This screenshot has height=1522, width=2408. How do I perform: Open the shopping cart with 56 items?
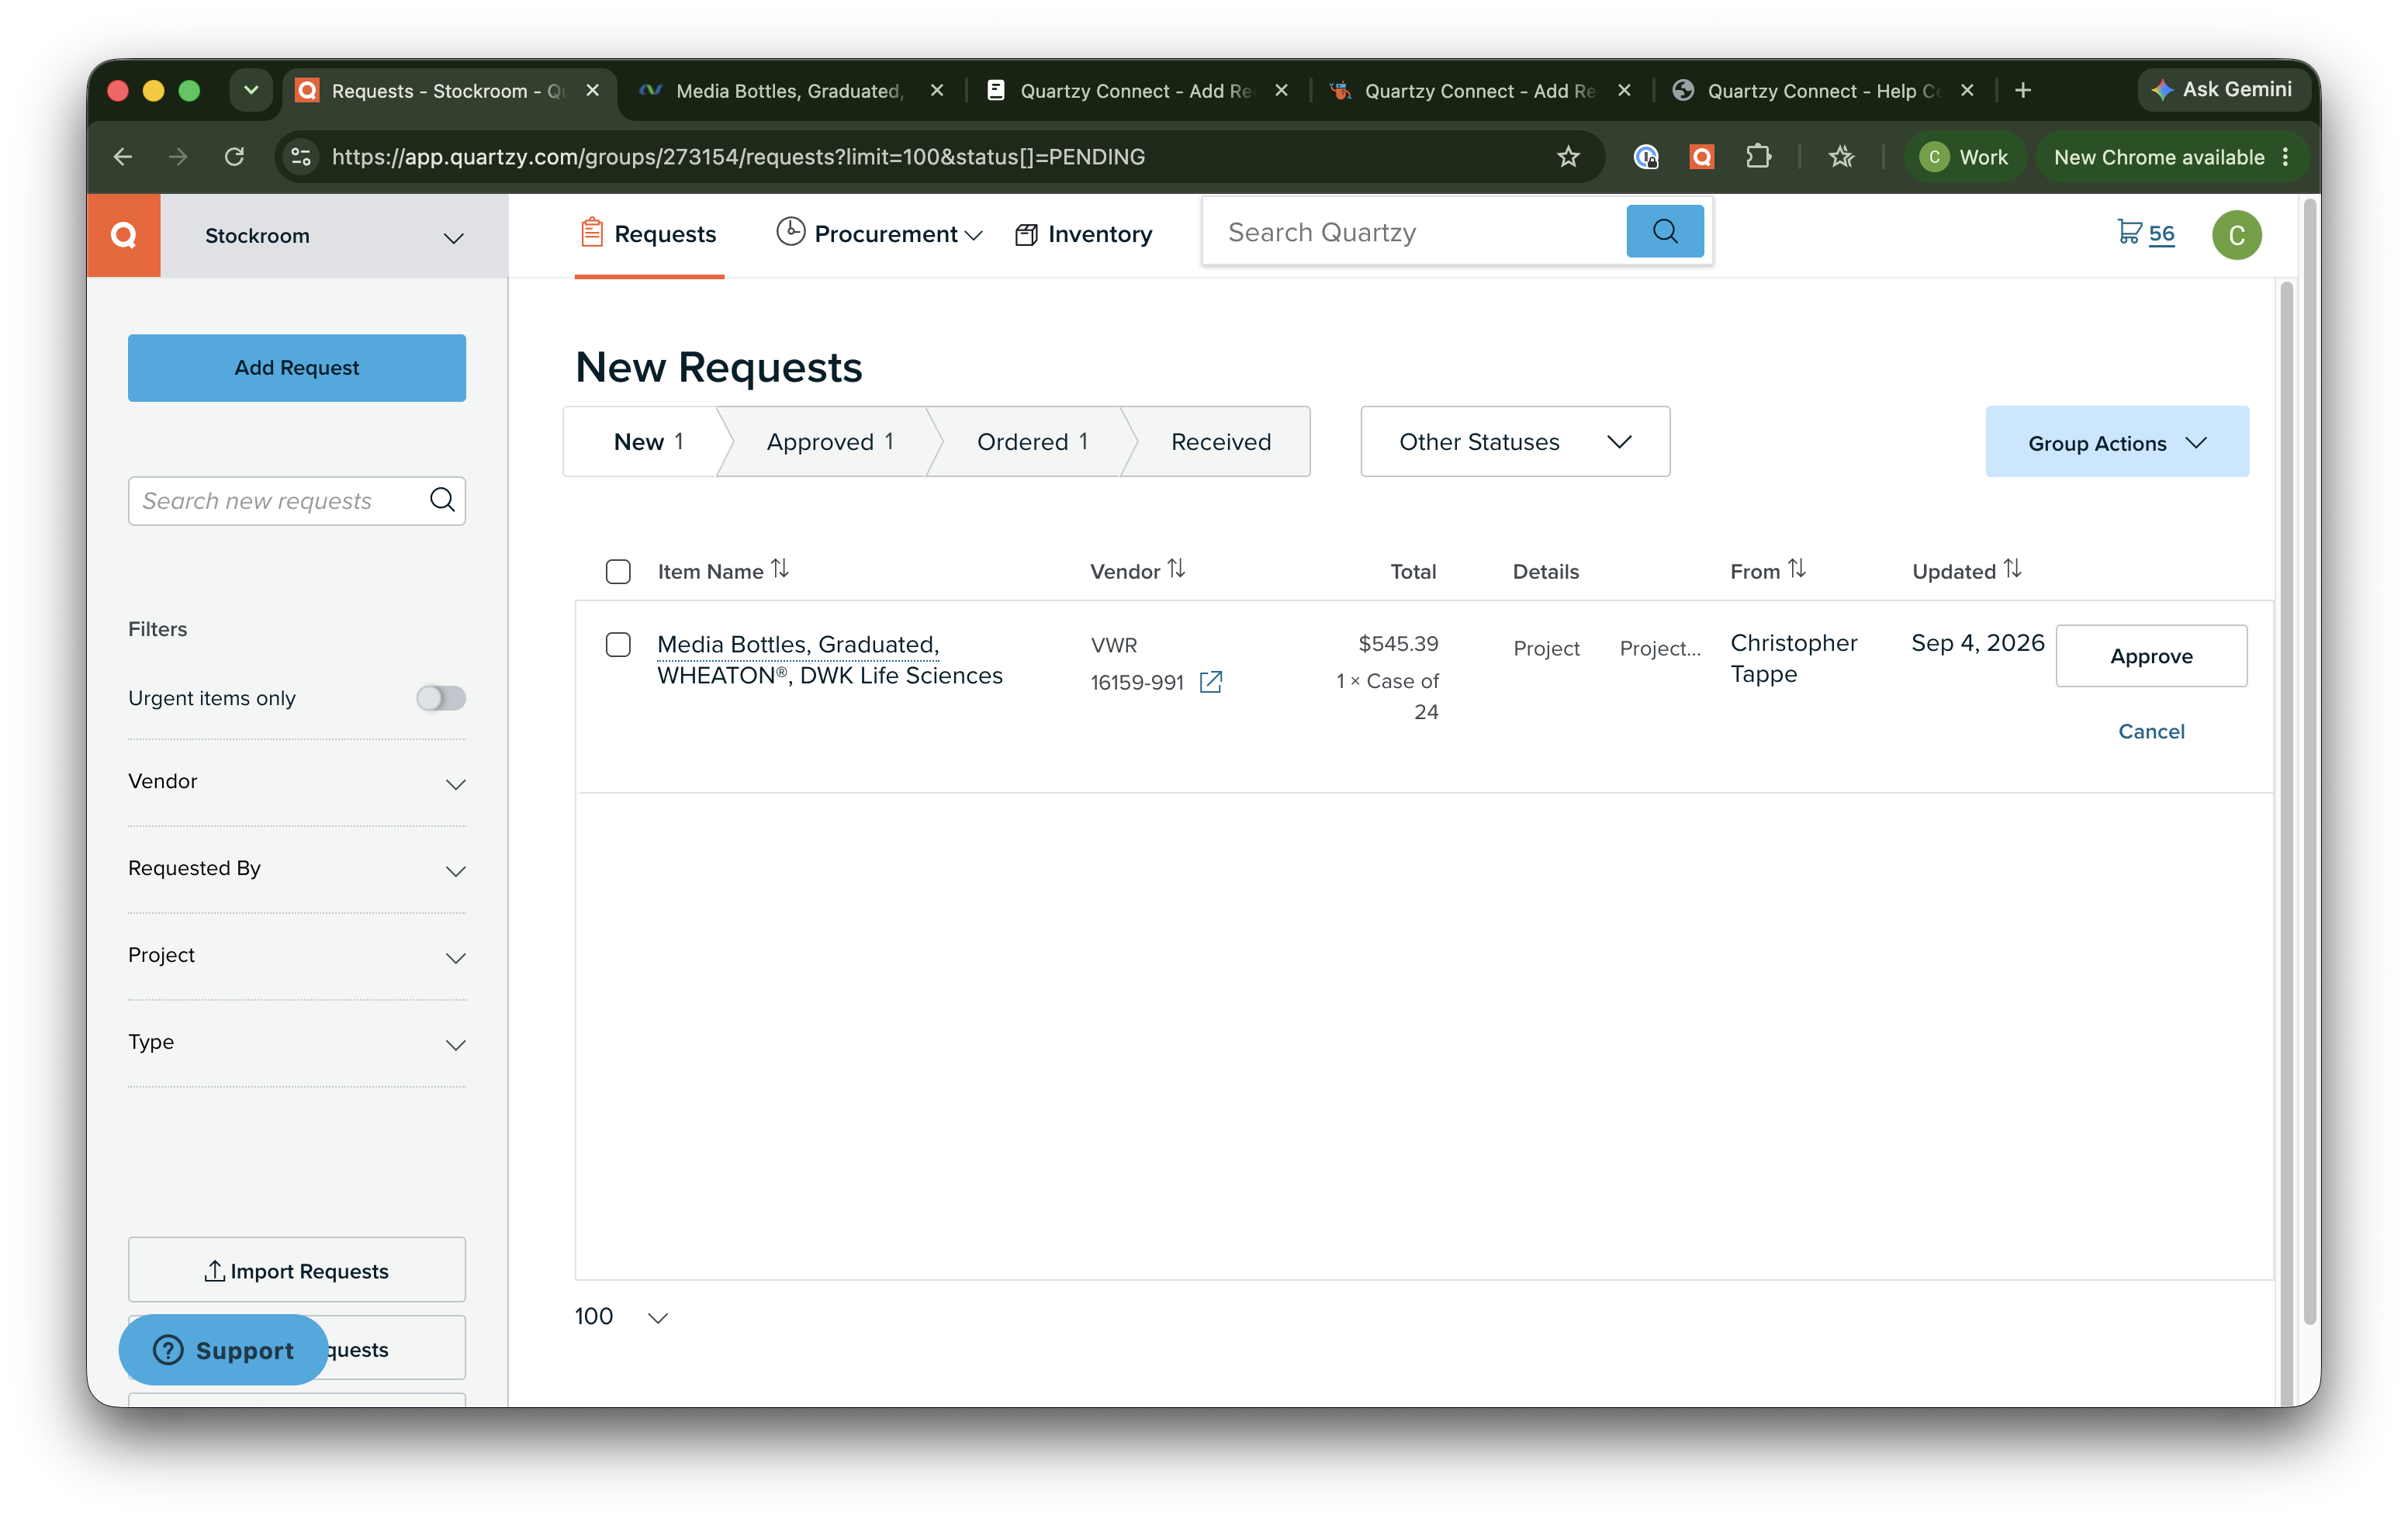coord(2145,233)
